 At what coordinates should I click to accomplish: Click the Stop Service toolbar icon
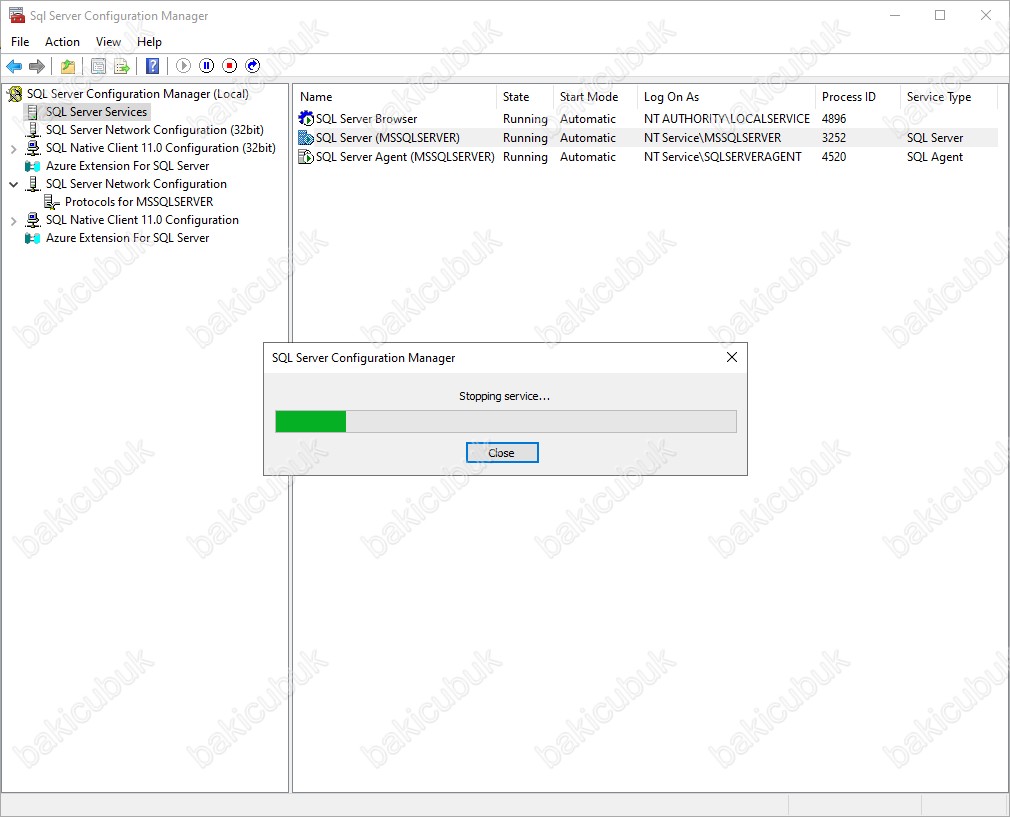click(230, 66)
